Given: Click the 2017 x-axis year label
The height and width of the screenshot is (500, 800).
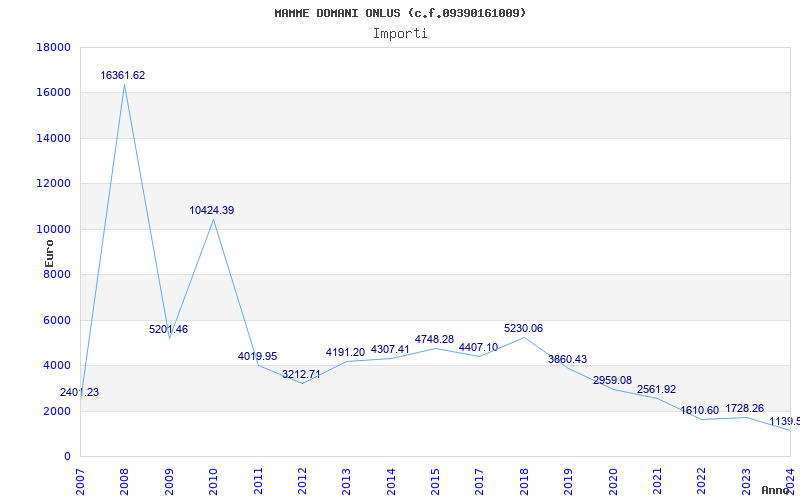Looking at the screenshot, I should coord(480,481).
